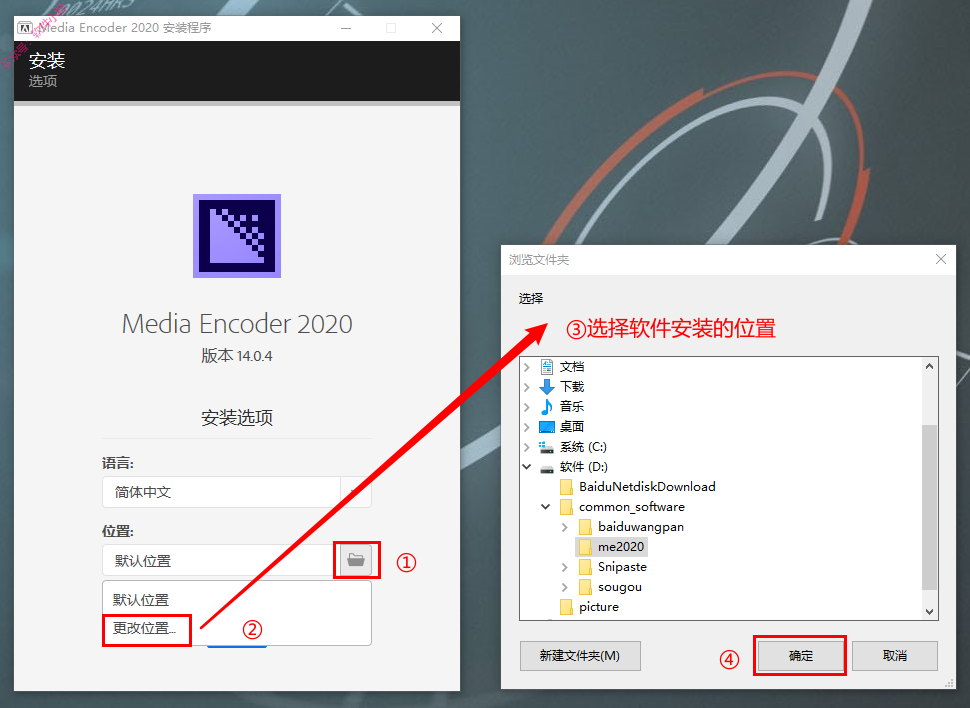Click the 版本 14.0.4 version text
Image resolution: width=970 pixels, height=708 pixels.
(237, 356)
